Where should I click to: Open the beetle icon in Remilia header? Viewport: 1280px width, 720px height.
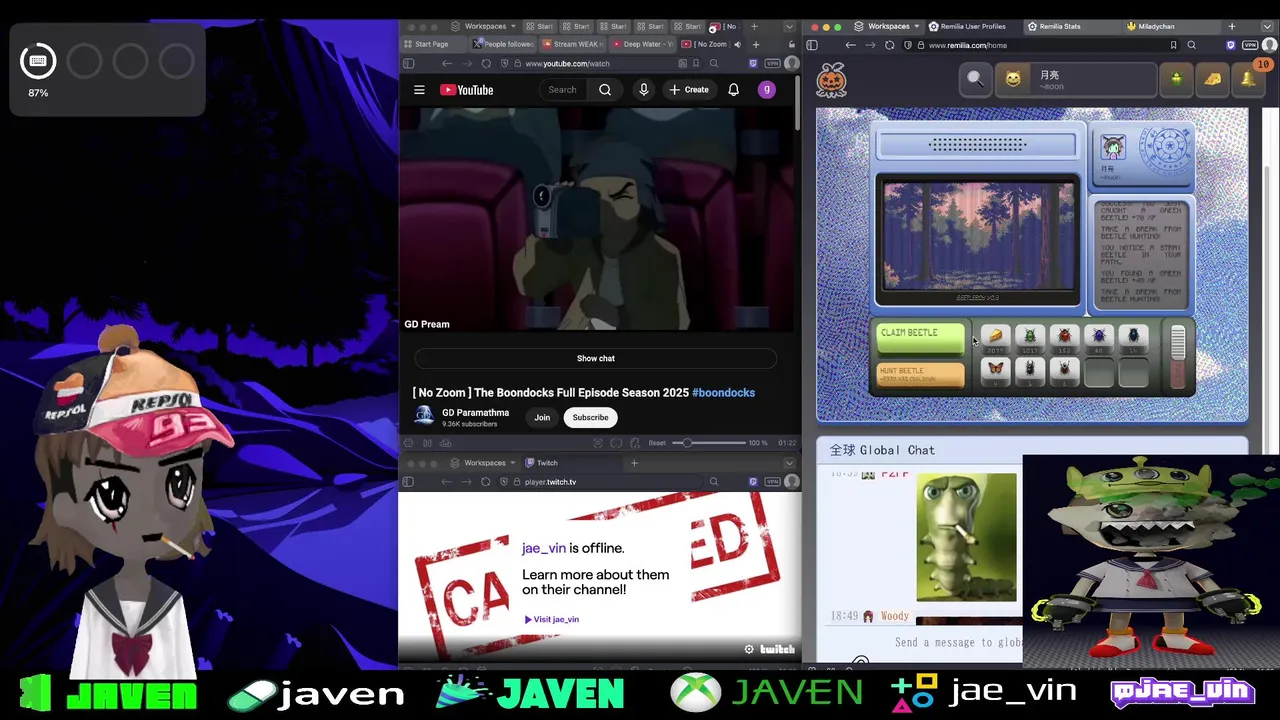click(x=1176, y=79)
